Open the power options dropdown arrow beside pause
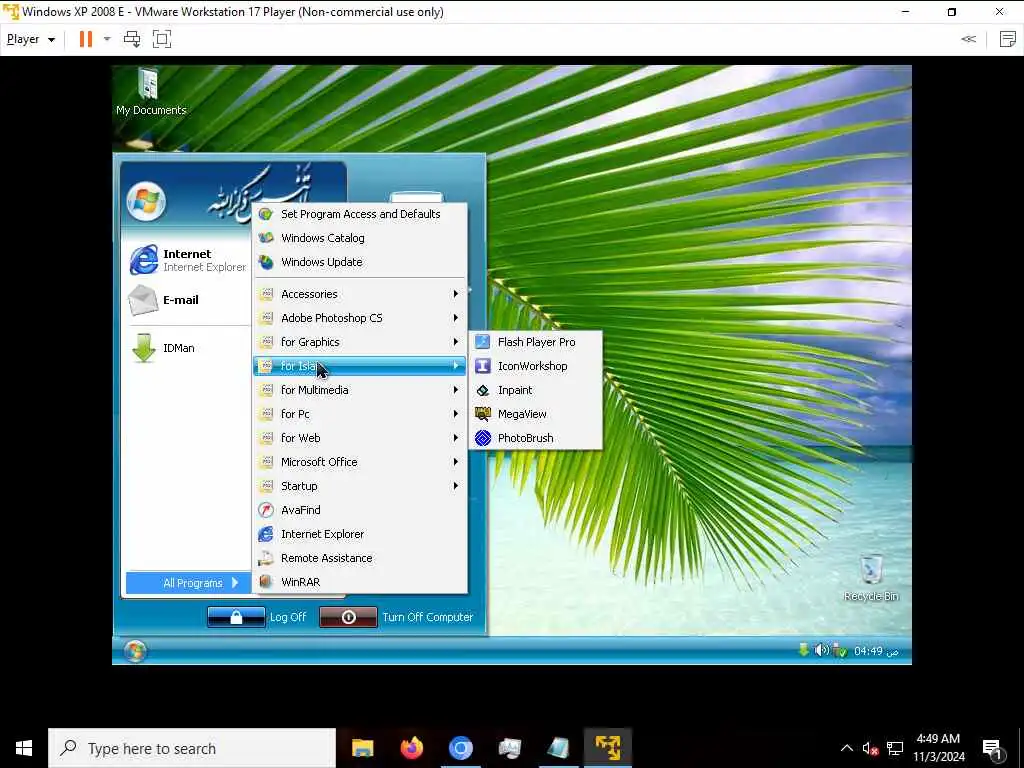This screenshot has width=1024, height=768. 107,39
